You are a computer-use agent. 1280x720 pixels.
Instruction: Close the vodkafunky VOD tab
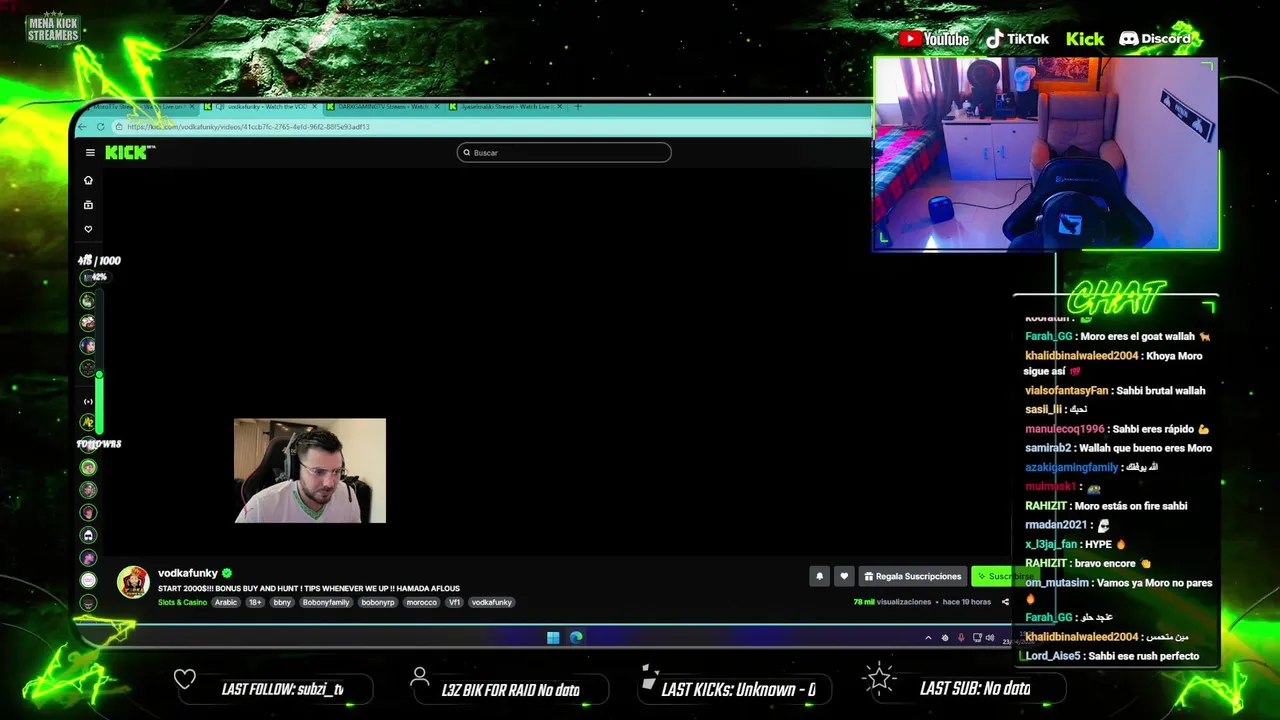point(314,106)
